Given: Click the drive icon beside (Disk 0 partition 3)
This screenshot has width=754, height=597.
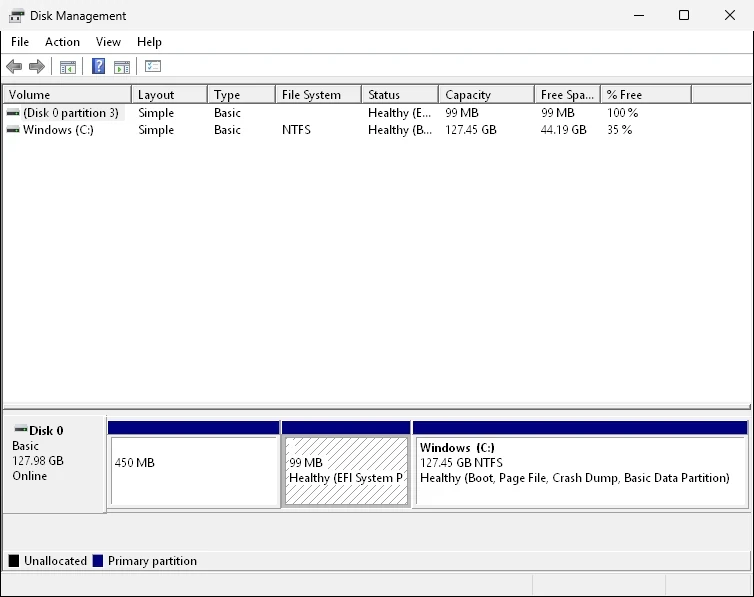Looking at the screenshot, I should [13, 113].
